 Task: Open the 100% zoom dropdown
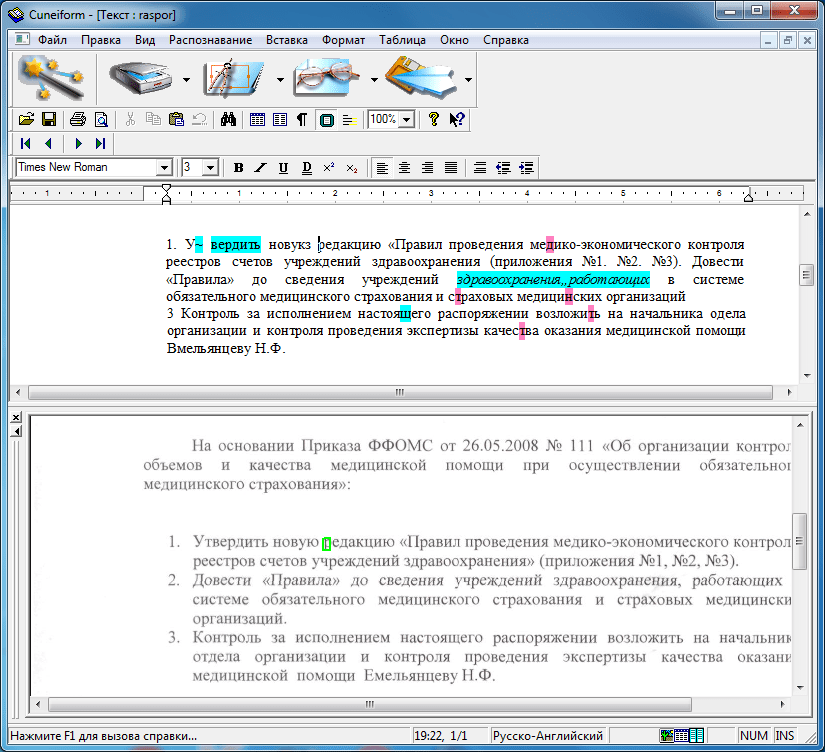(x=407, y=120)
